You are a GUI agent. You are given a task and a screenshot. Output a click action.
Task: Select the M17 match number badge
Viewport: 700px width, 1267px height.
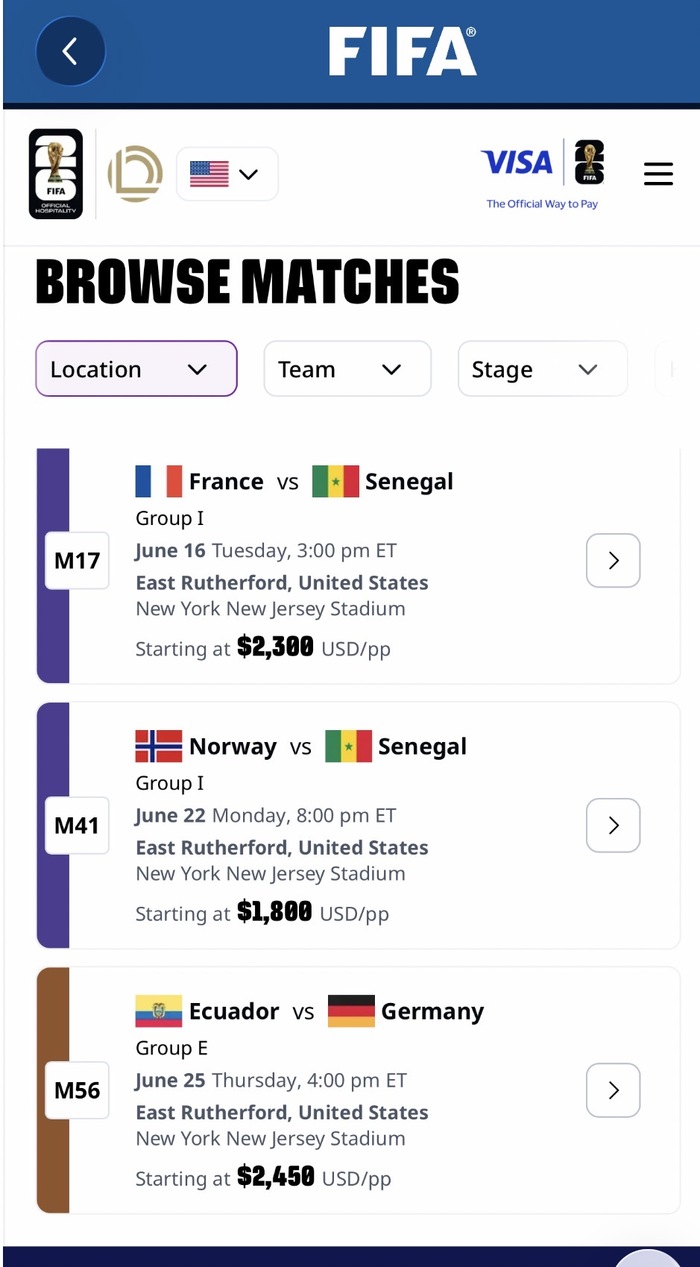click(x=77, y=561)
